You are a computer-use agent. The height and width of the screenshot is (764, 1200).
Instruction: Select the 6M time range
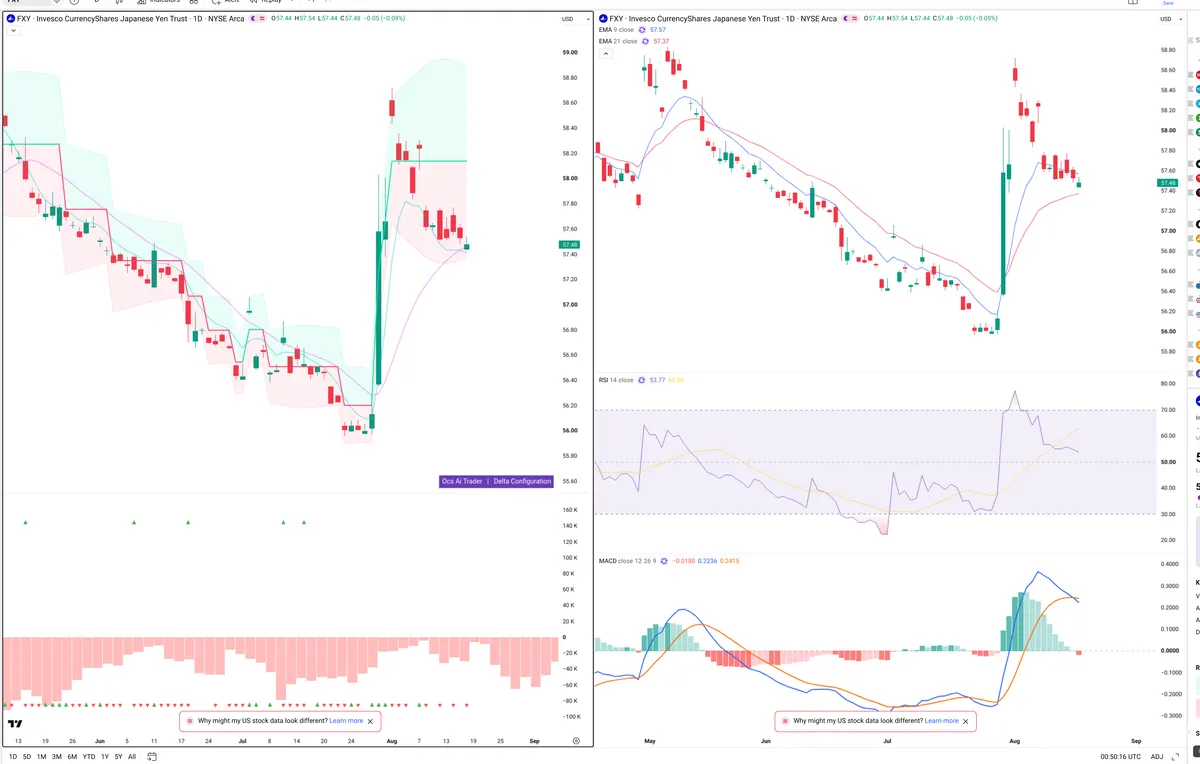coord(72,757)
